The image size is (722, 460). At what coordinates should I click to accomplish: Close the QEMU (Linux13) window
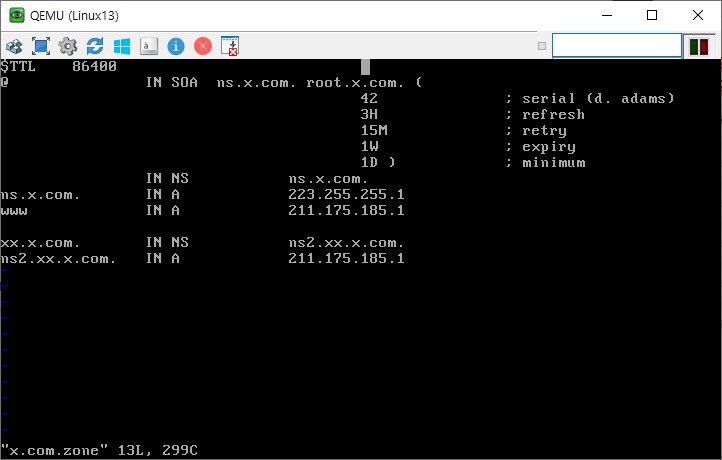click(x=698, y=15)
